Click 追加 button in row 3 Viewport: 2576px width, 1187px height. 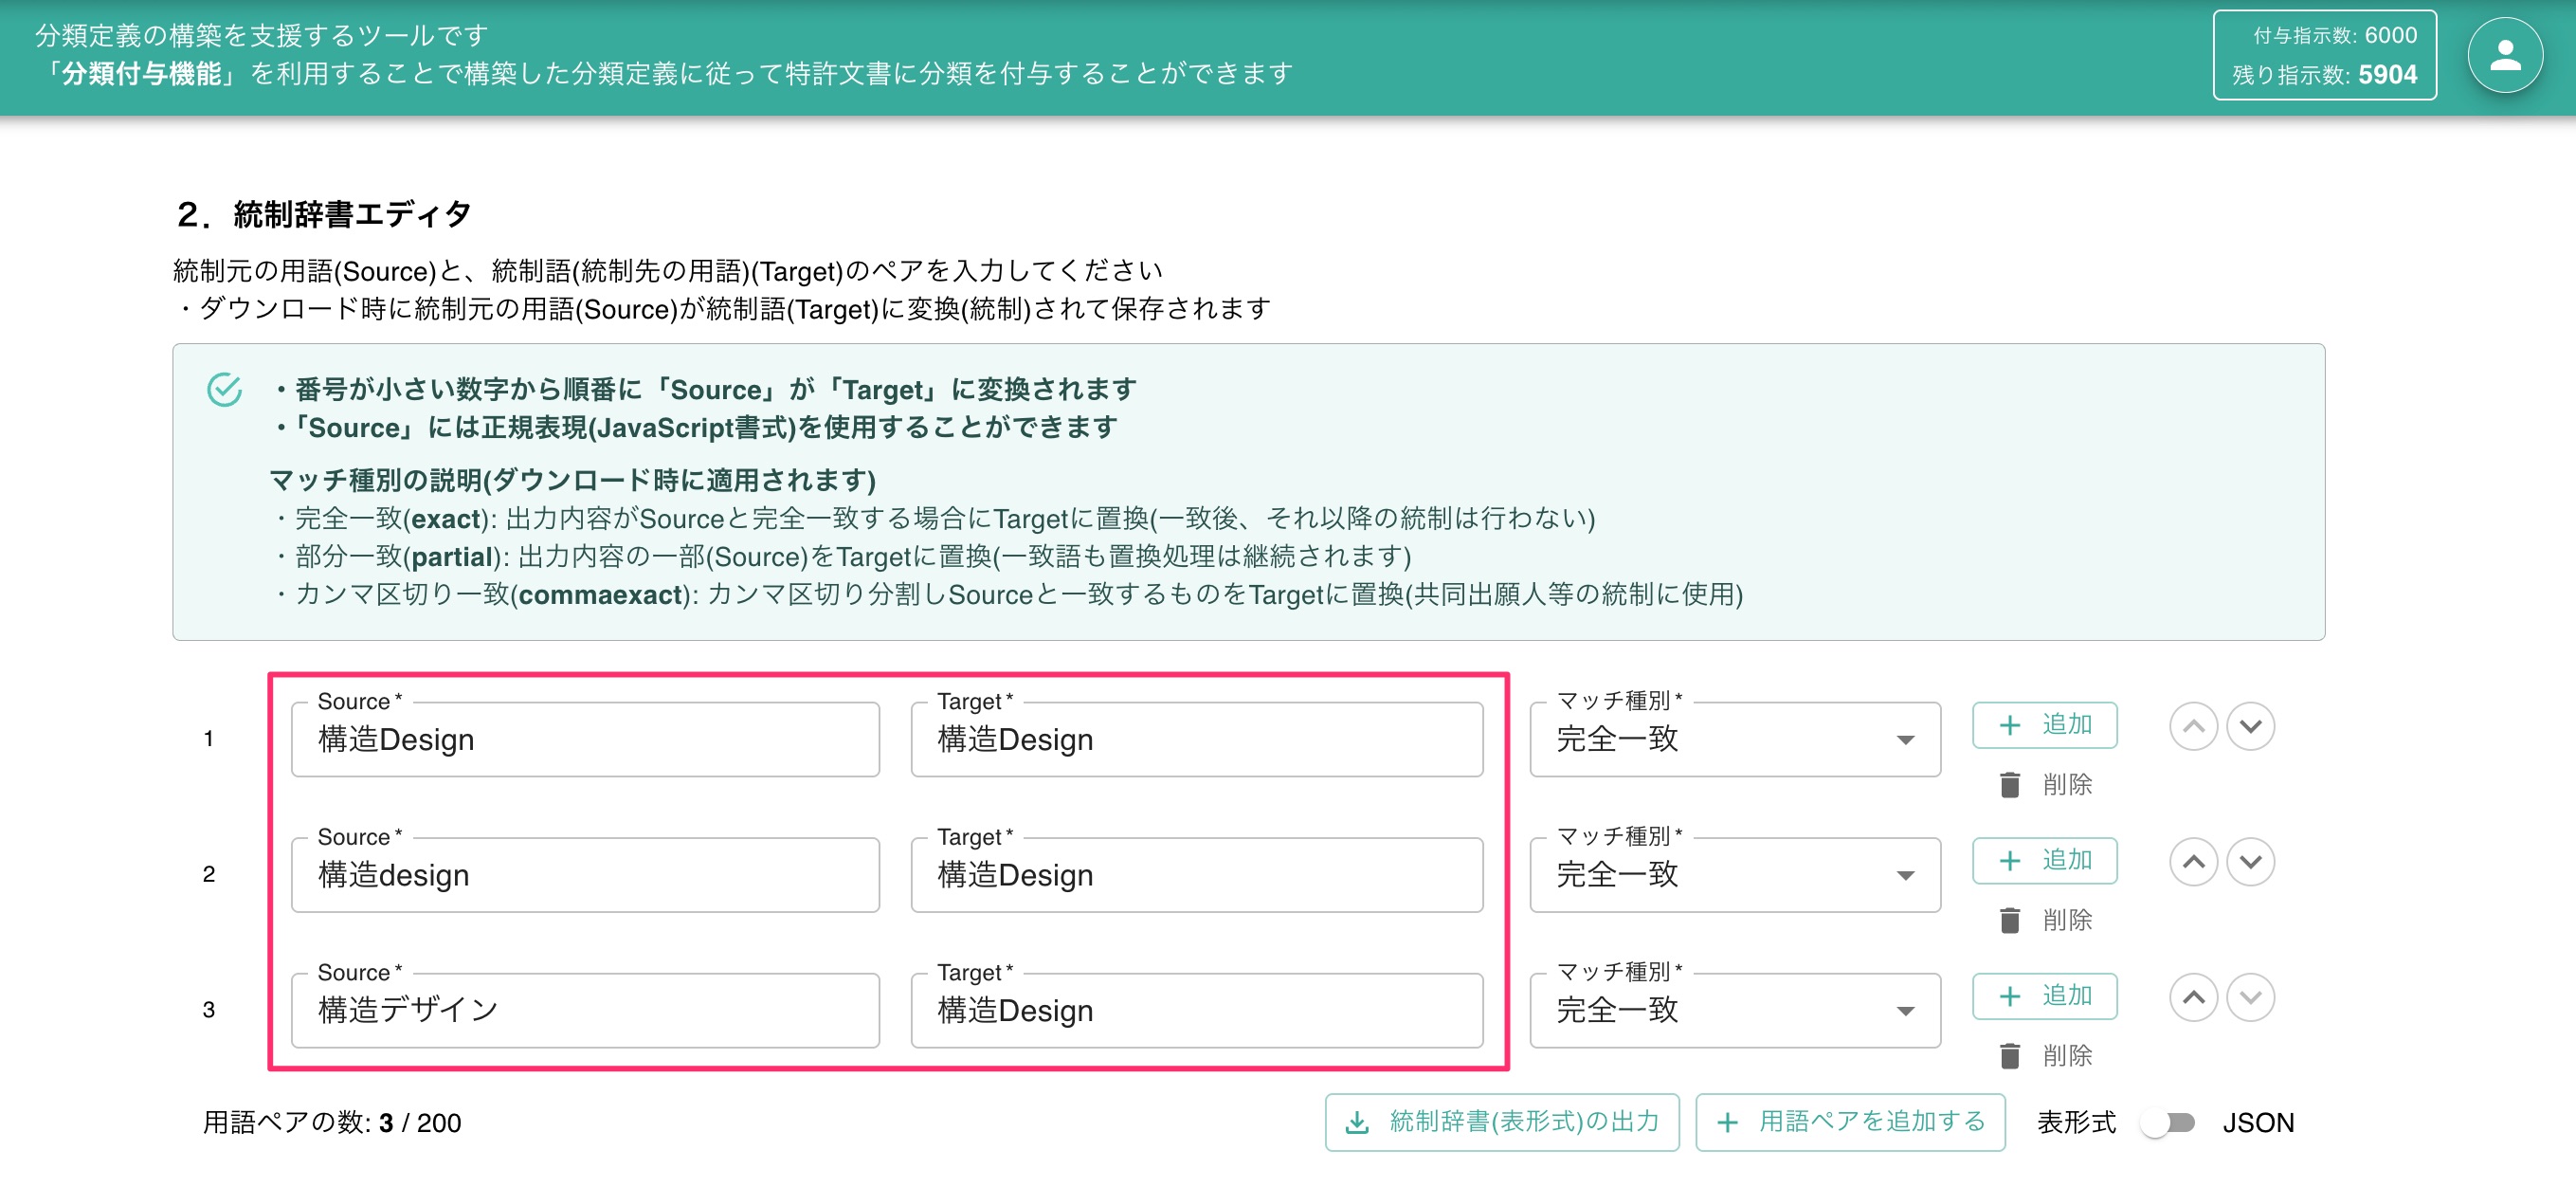[2044, 996]
